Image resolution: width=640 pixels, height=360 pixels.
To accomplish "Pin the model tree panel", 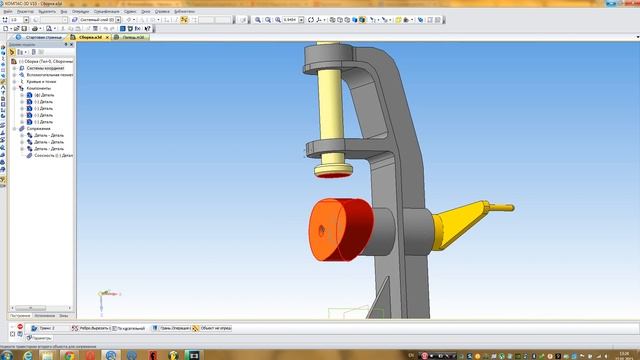I will 66,44.
